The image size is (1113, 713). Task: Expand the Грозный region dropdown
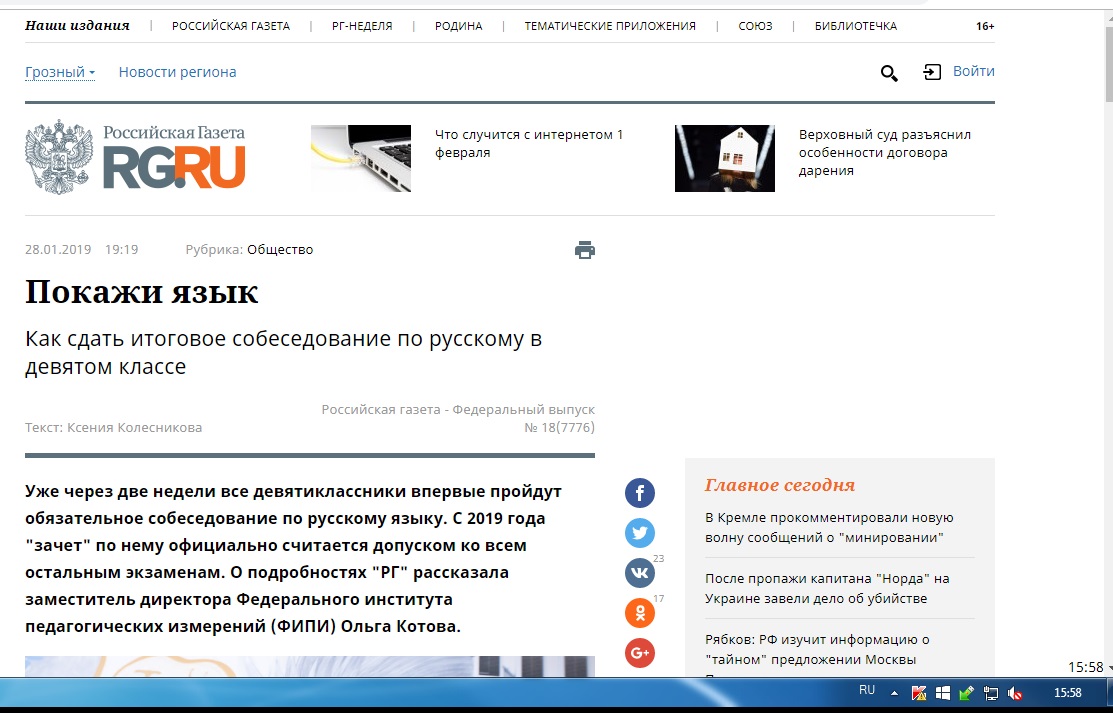[60, 72]
